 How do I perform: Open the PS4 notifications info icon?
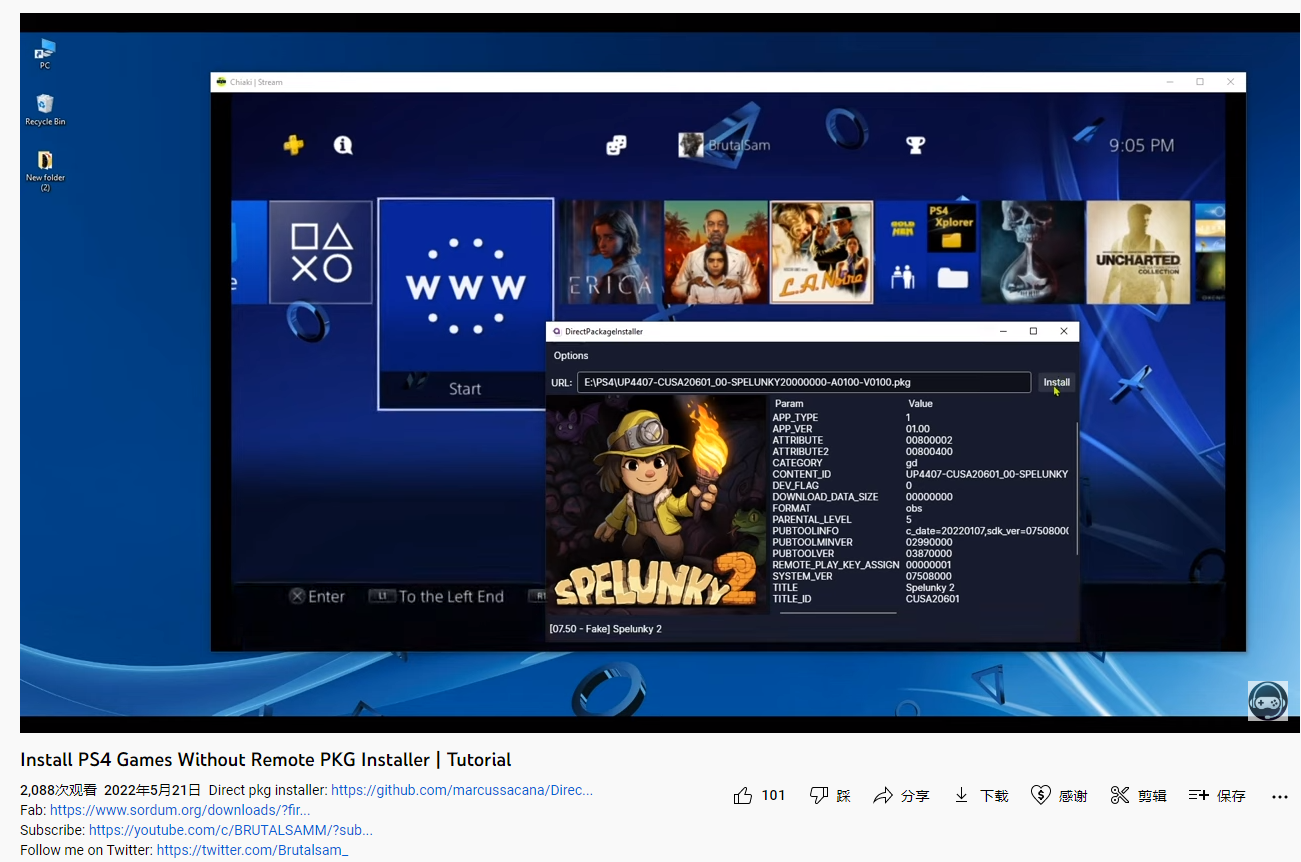point(343,145)
